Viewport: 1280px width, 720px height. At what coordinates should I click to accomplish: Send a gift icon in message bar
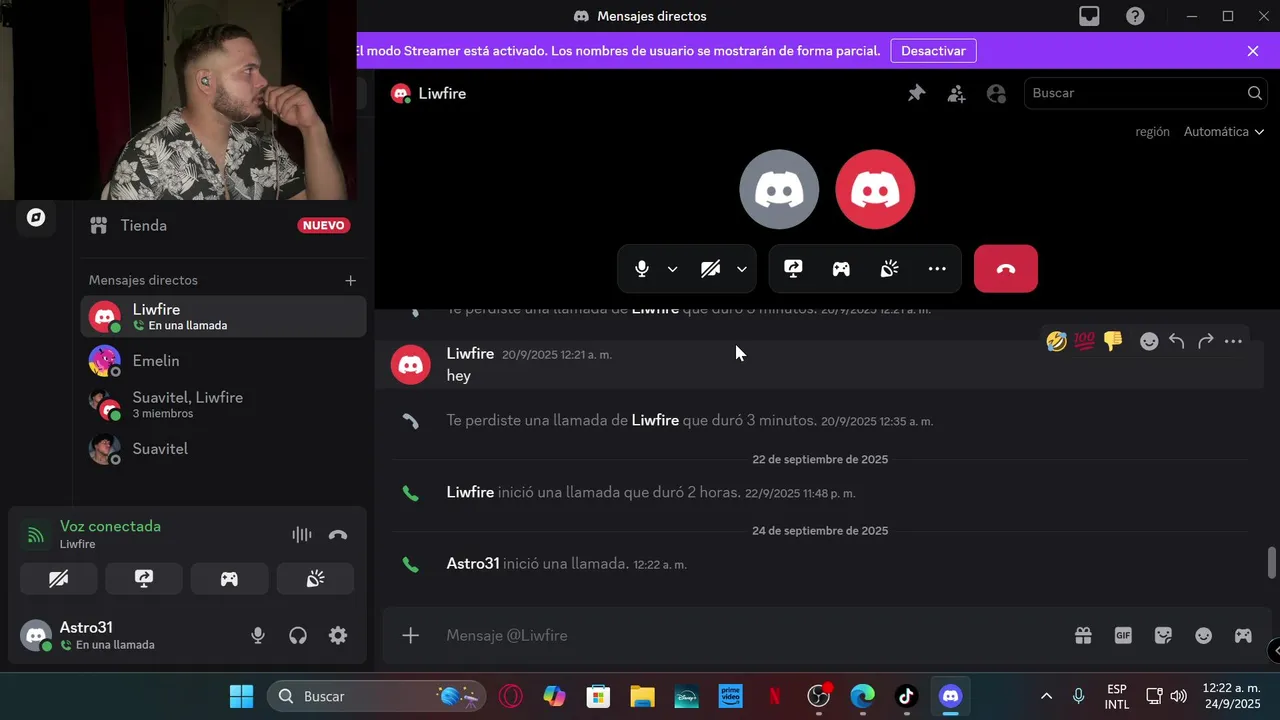pyautogui.click(x=1083, y=635)
